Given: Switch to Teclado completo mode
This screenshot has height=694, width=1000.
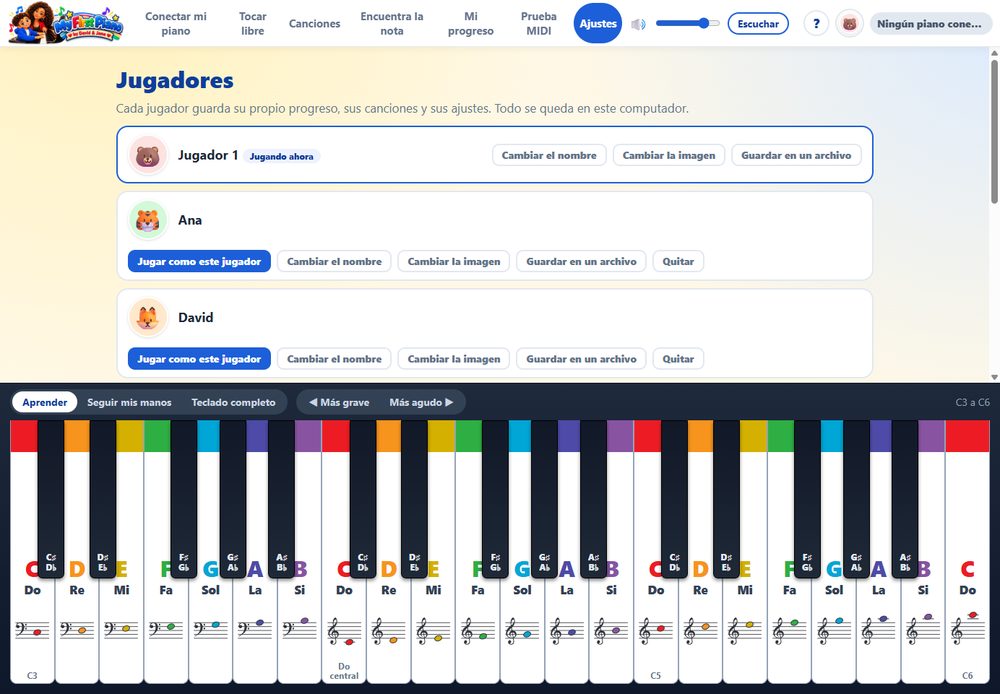Looking at the screenshot, I should (x=233, y=402).
